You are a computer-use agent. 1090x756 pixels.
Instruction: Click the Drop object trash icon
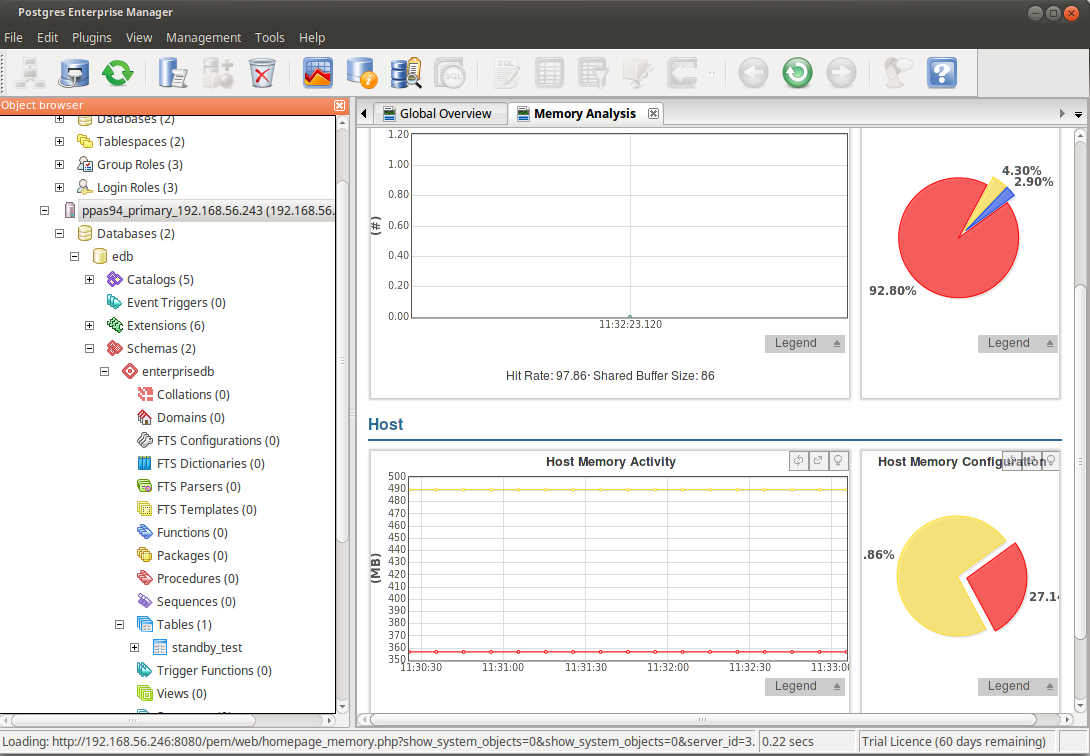pyautogui.click(x=262, y=72)
